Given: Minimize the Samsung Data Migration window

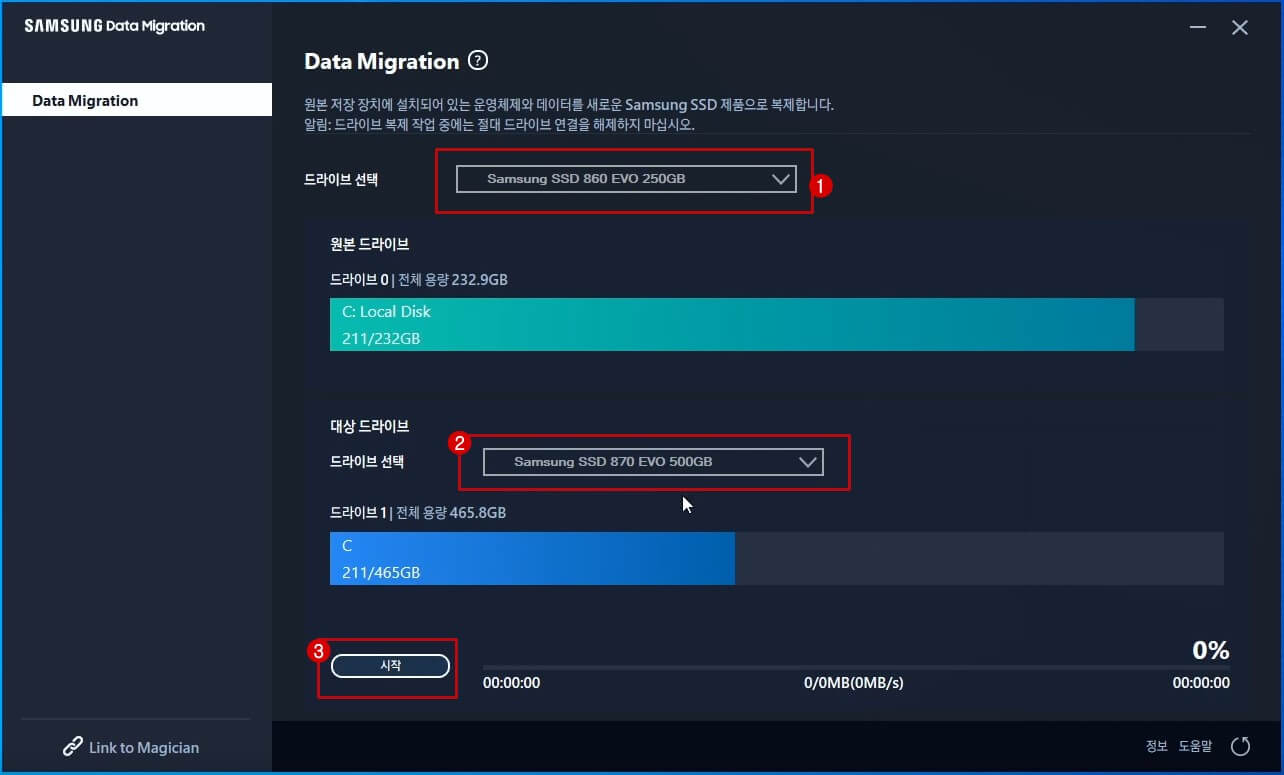Looking at the screenshot, I should 1199,28.
